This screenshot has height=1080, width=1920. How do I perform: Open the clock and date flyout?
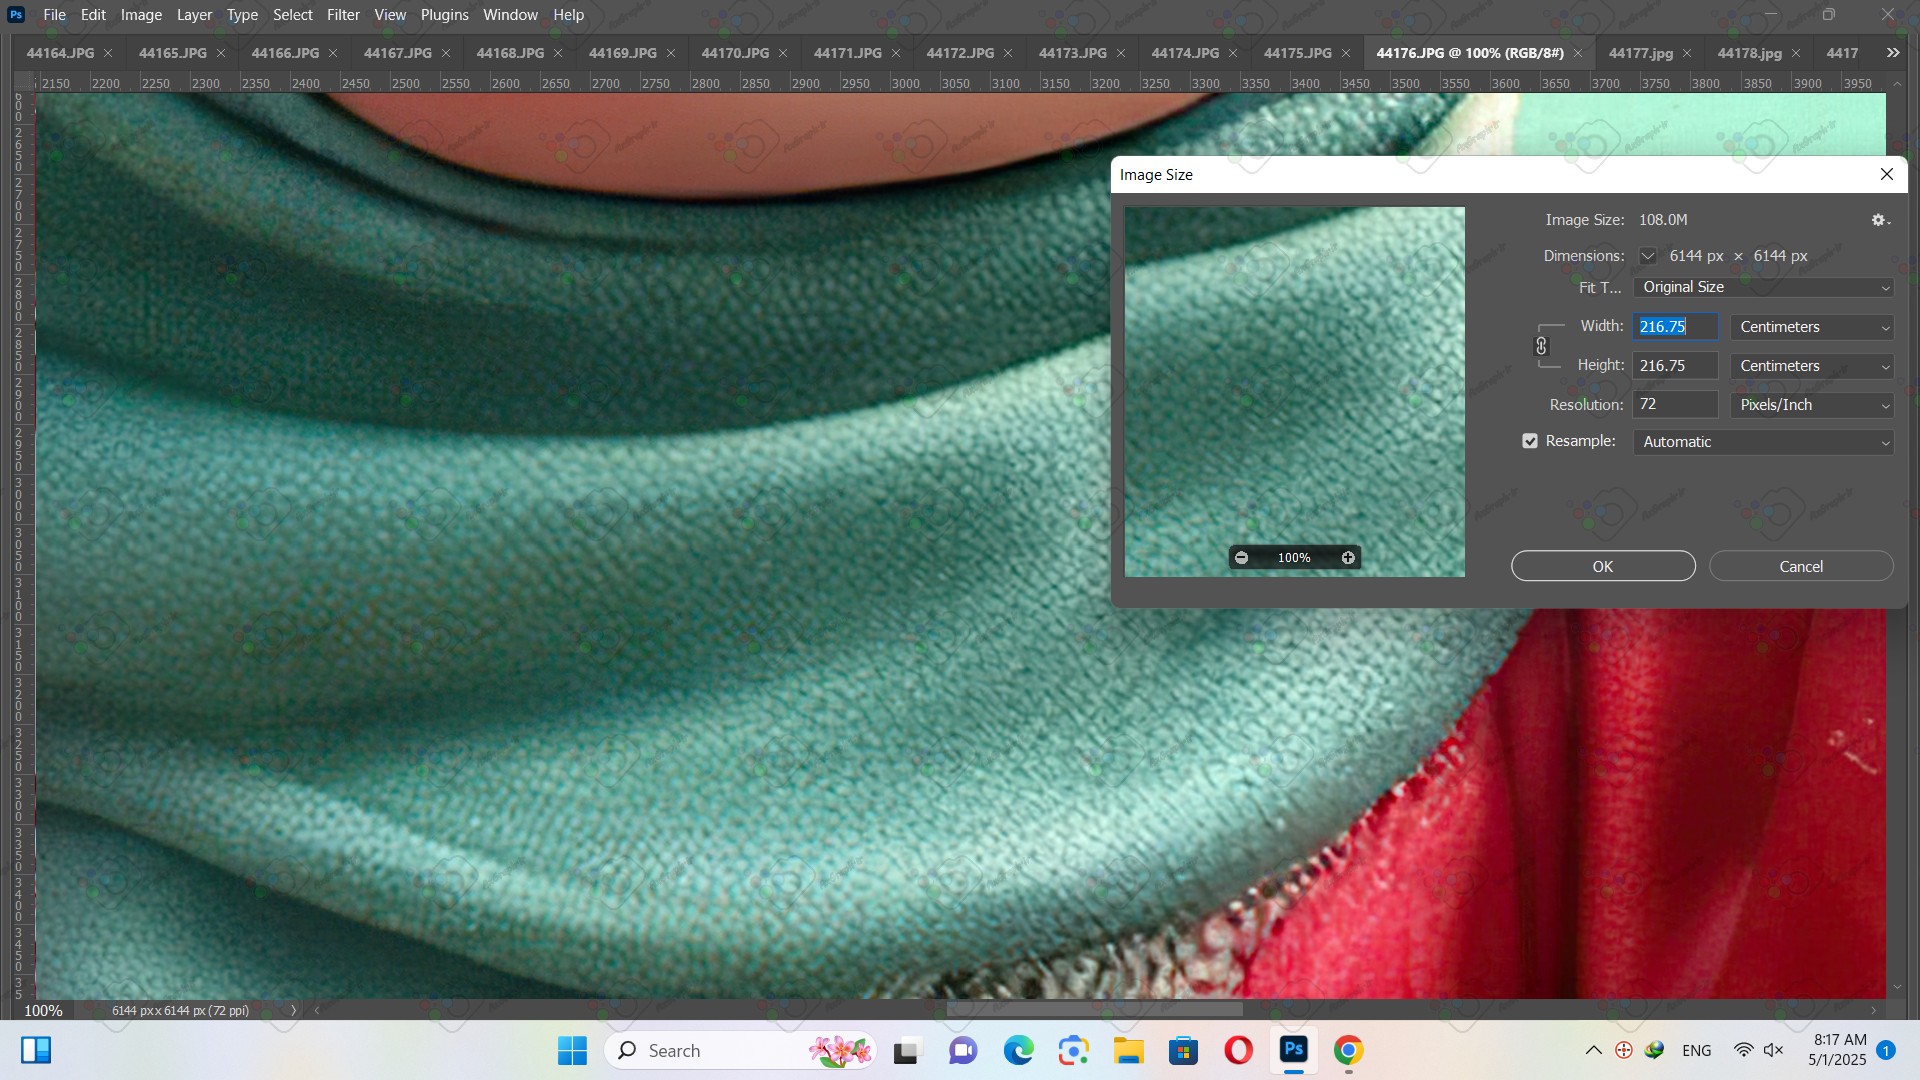(1838, 1050)
